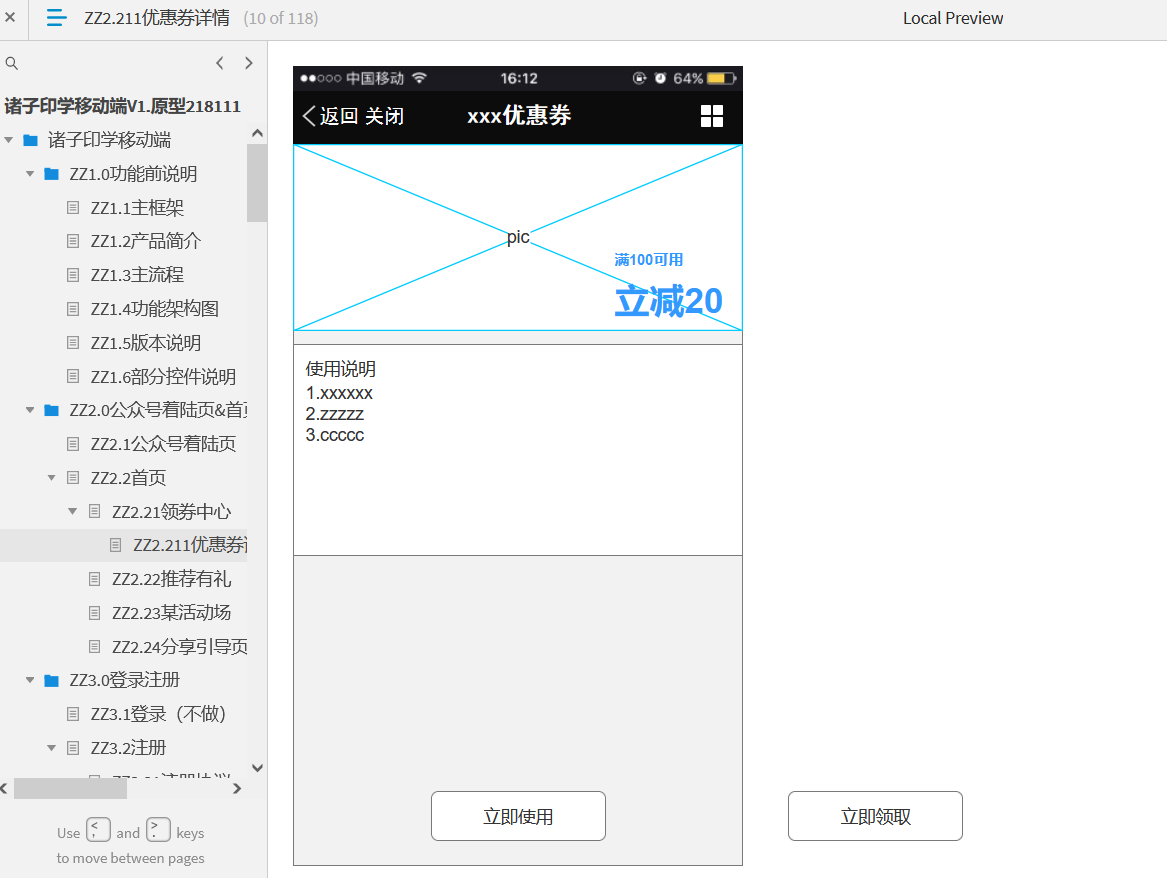Viewport: 1167px width, 878px height.
Task: Click the grid menu icon in phone header
Action: tap(712, 116)
